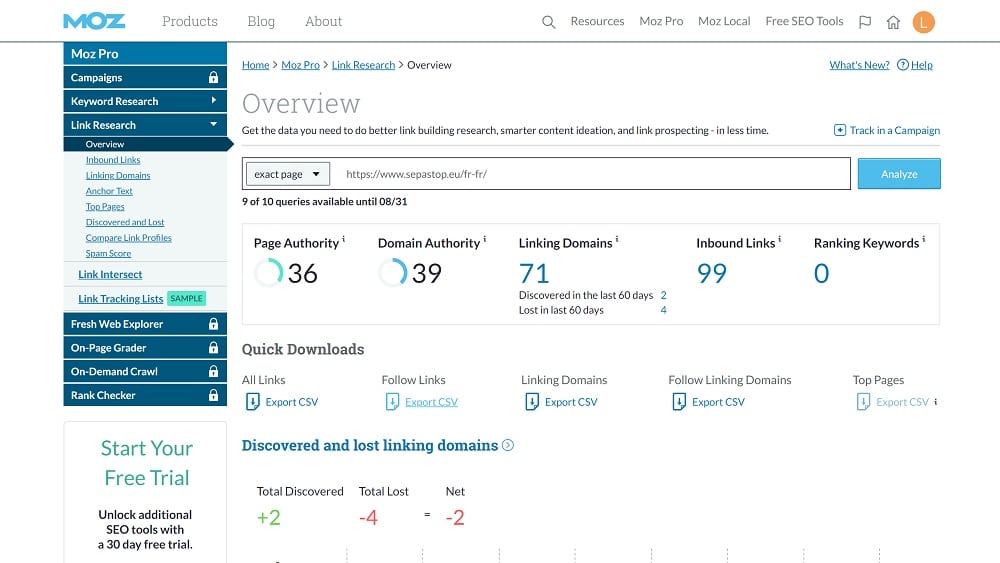Open Link Intersect sidebar link
Viewport: 1000px width, 563px height.
click(110, 274)
